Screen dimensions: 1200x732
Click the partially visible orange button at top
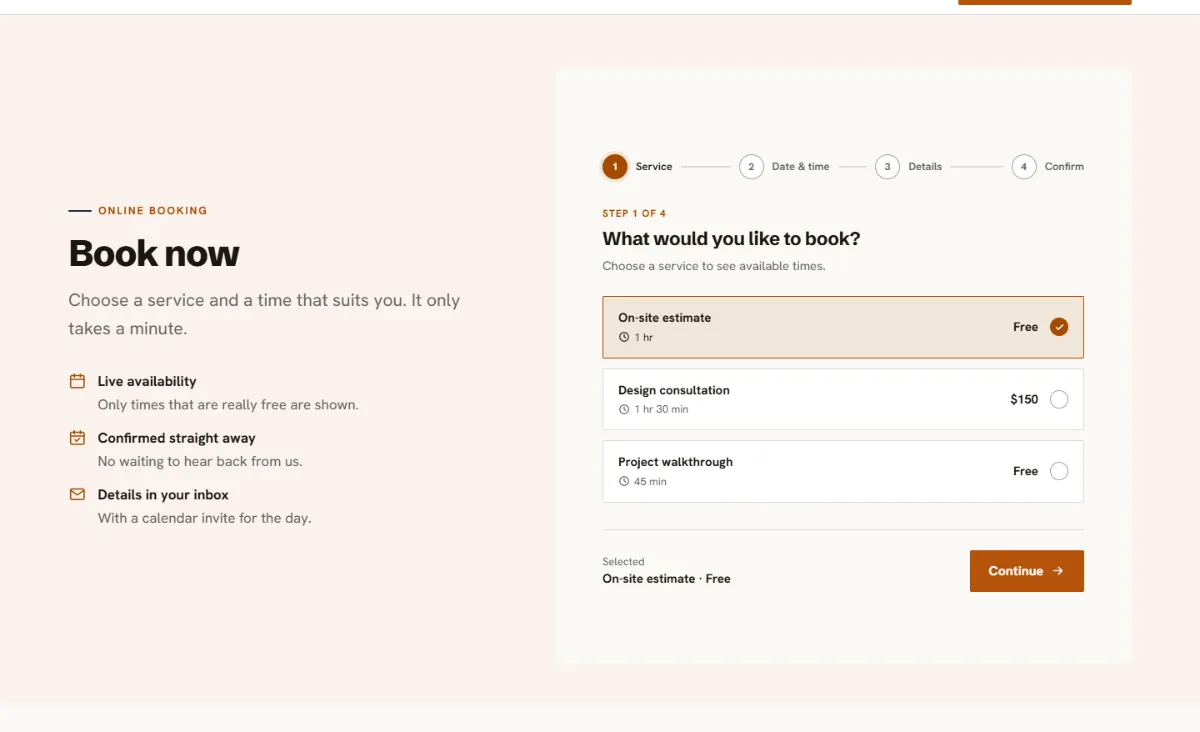pyautogui.click(x=1045, y=2)
